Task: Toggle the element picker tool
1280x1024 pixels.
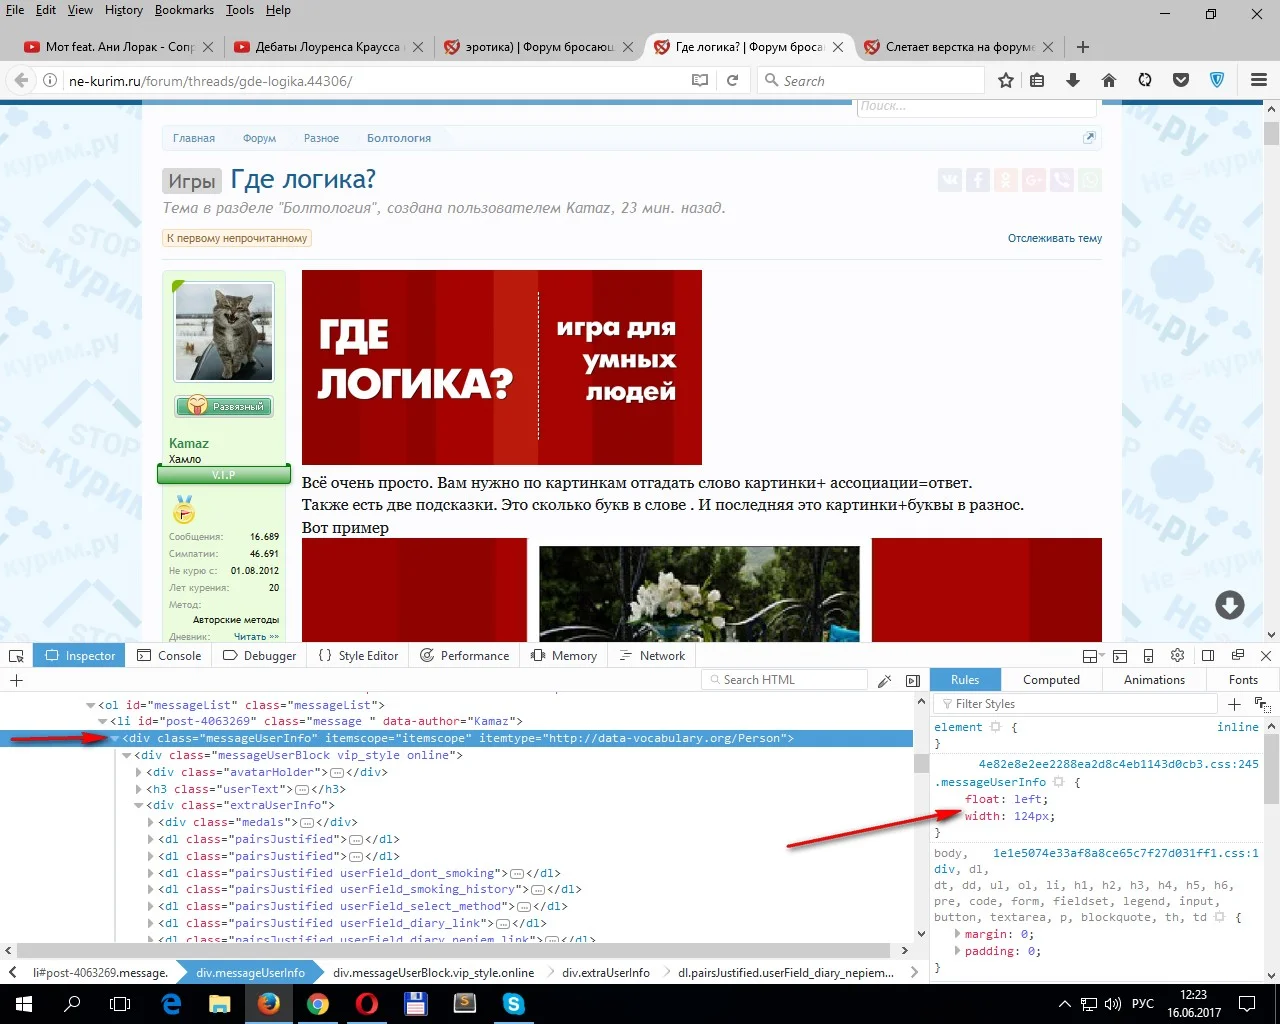Action: pos(16,656)
